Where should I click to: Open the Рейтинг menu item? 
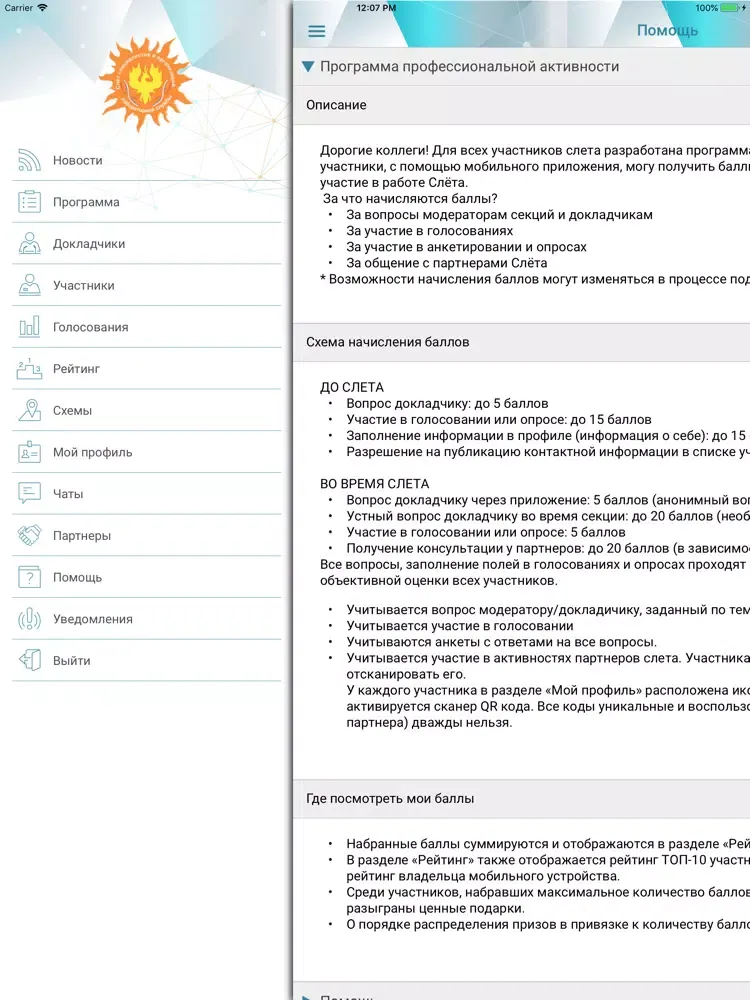click(147, 369)
